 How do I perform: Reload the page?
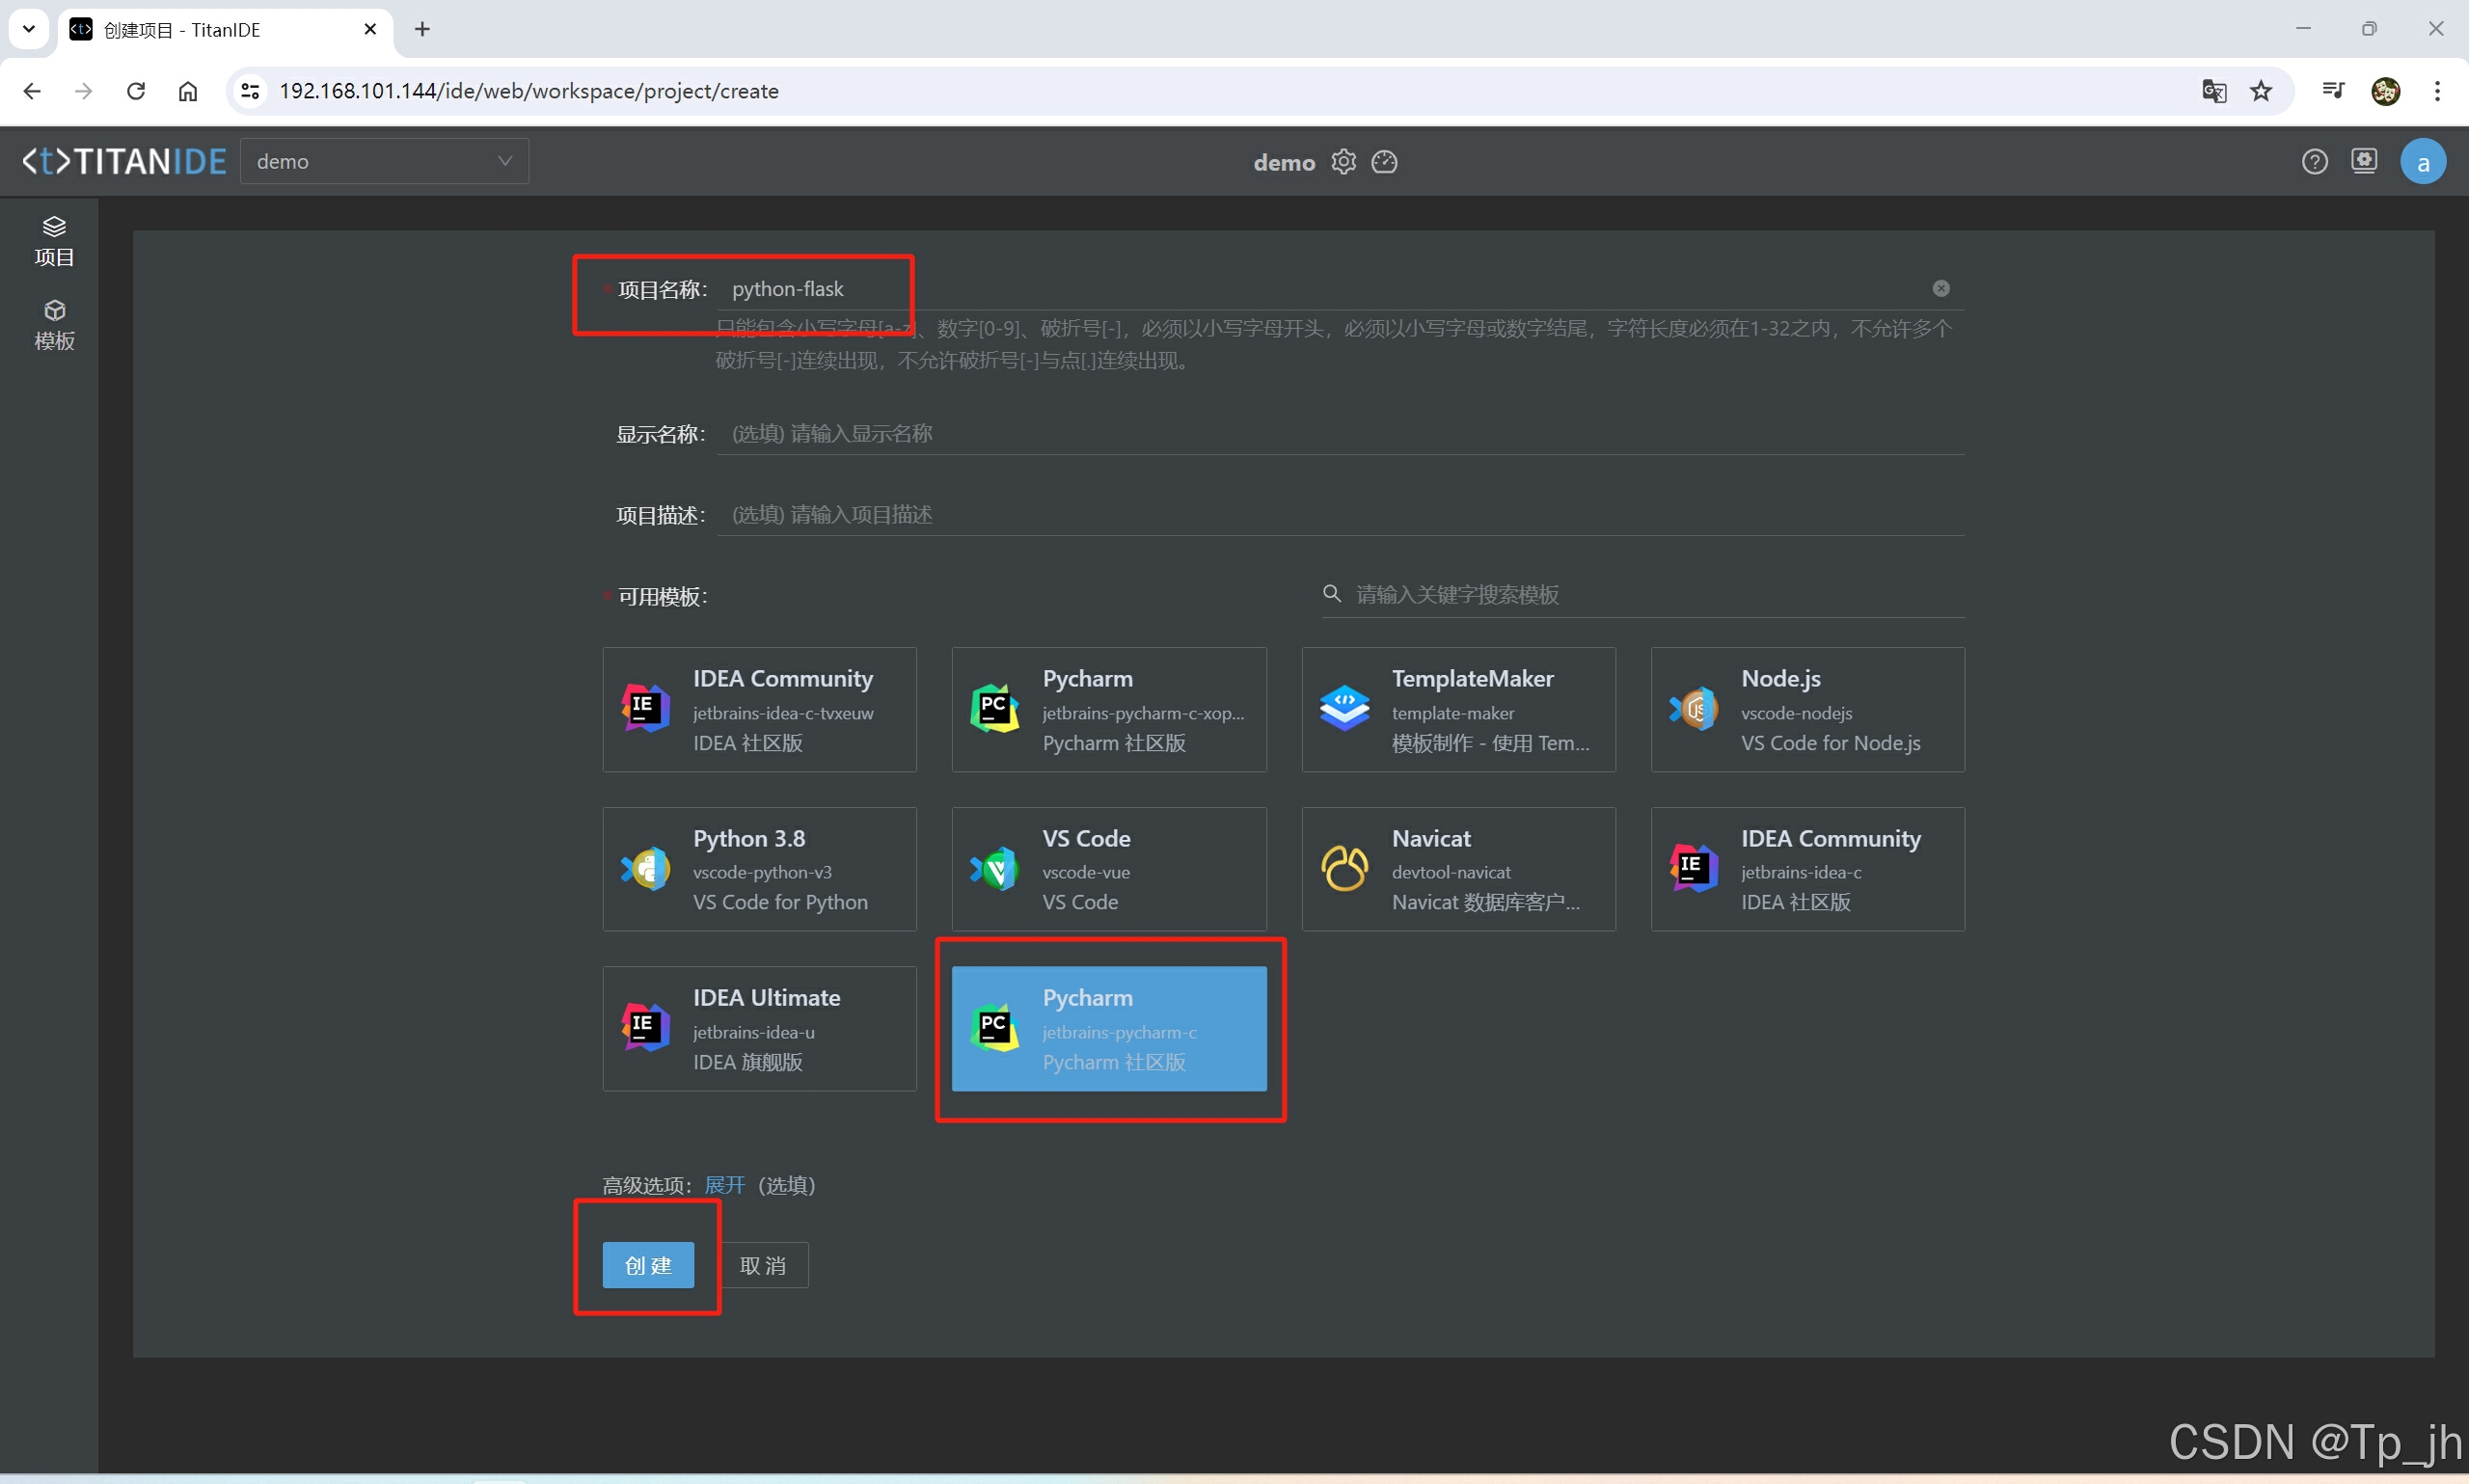(136, 91)
